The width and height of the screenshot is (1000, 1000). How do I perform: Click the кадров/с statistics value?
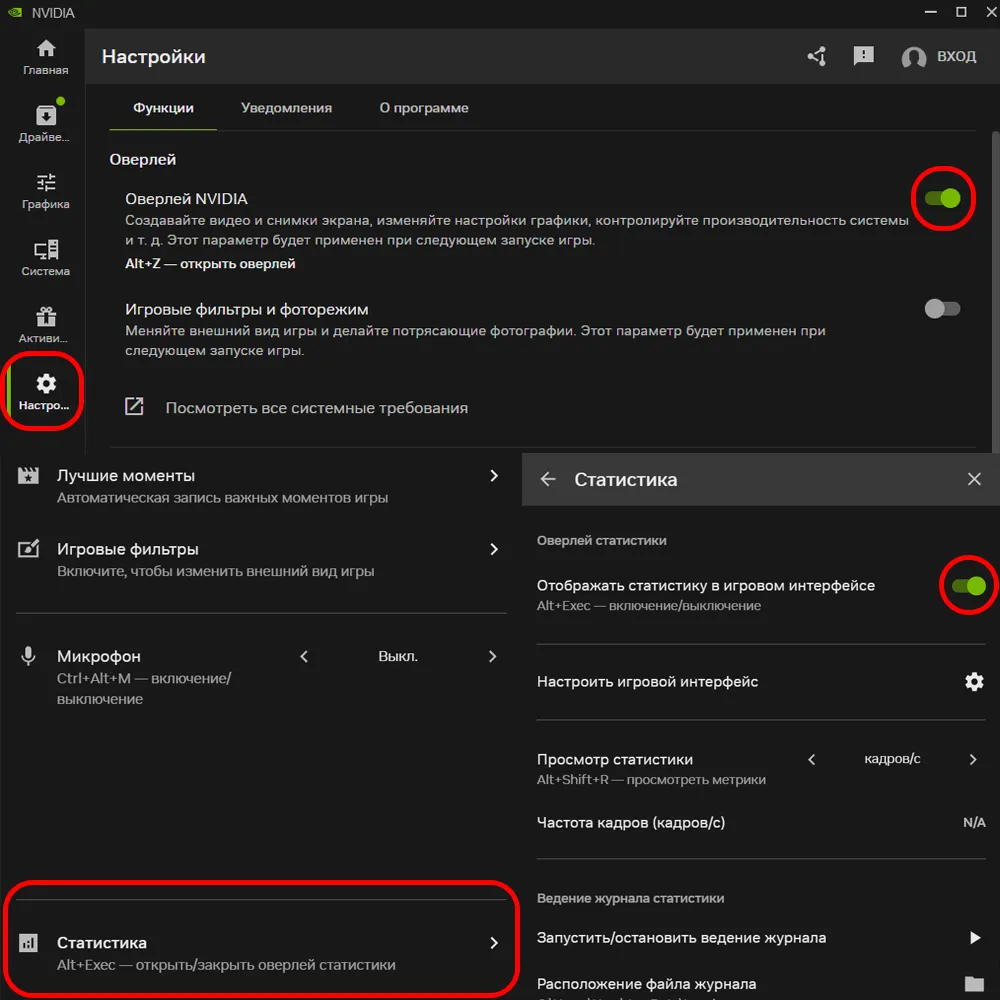point(892,758)
